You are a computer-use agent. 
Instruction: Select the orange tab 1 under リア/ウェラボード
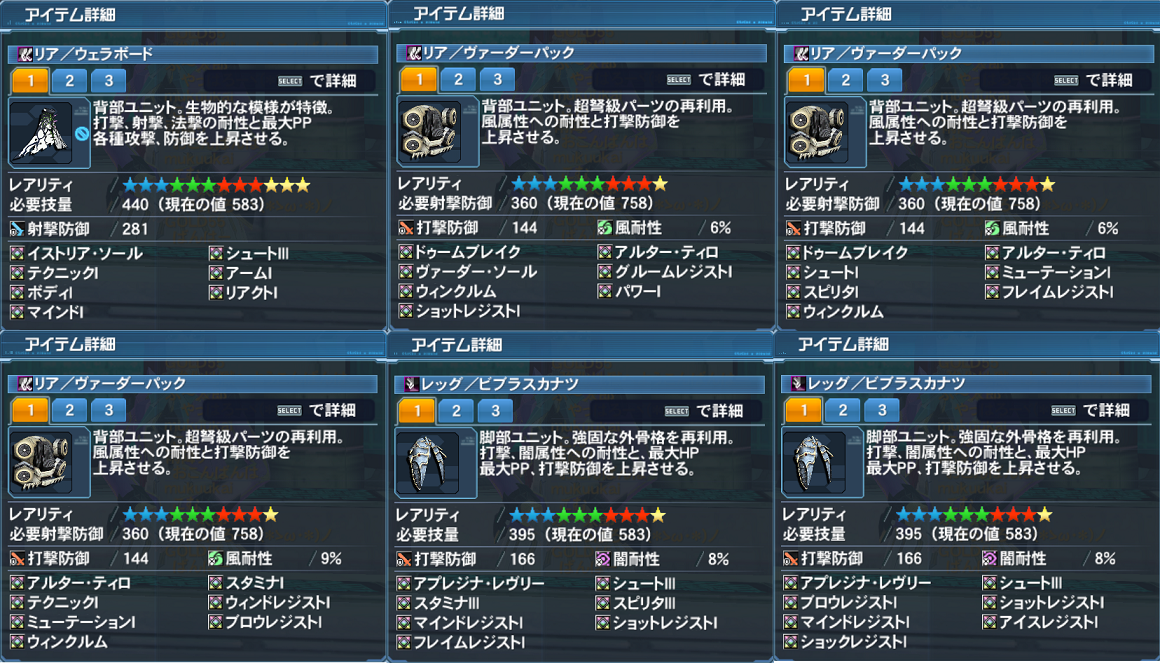coord(30,81)
